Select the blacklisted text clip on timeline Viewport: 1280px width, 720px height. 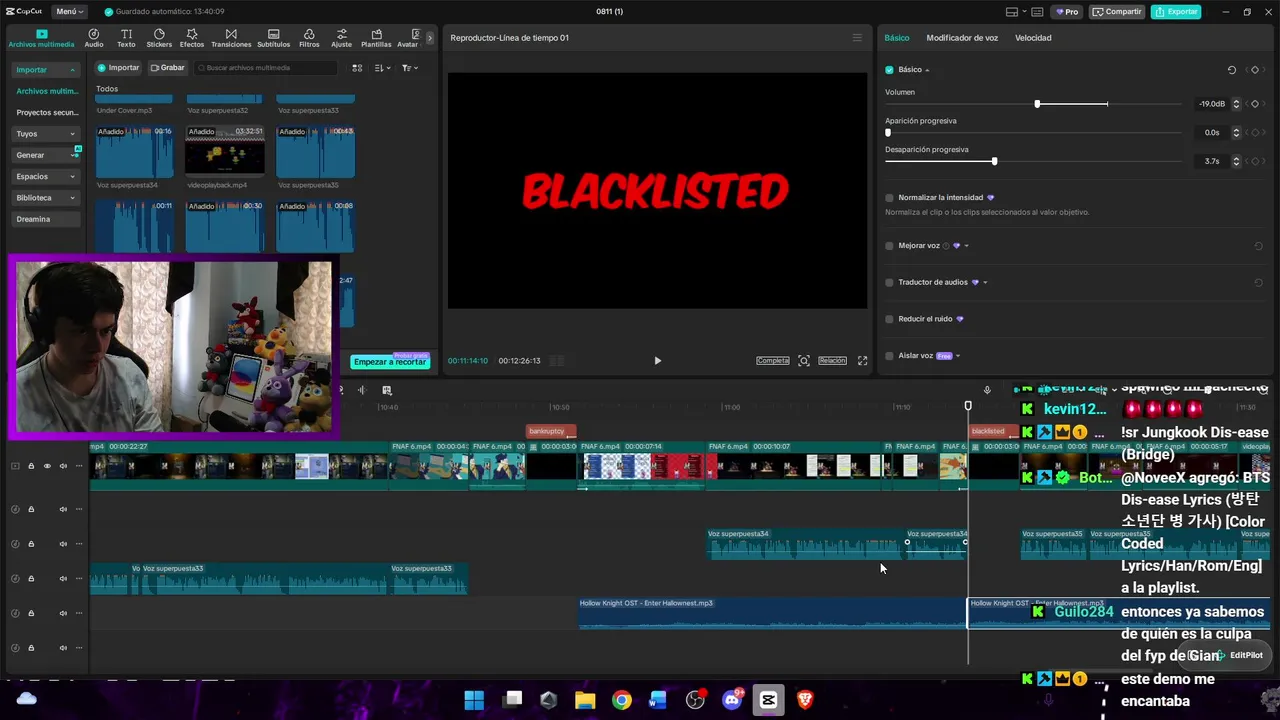992,431
